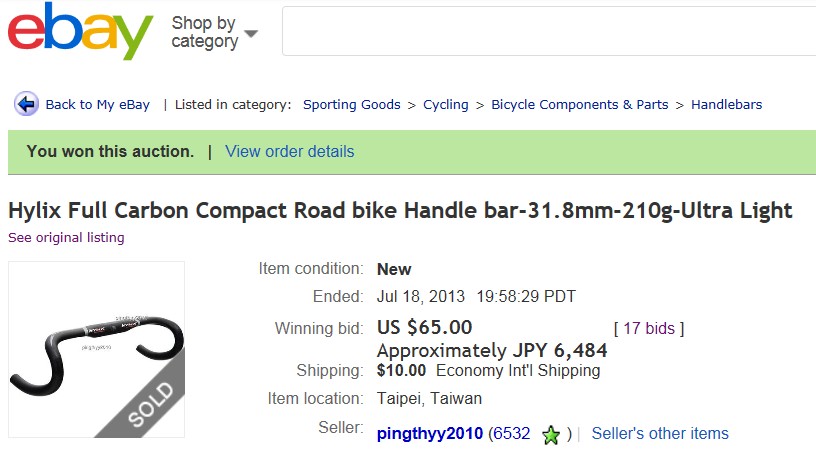This screenshot has height=454, width=816.
Task: Open the sold handlebar product thumbnail
Action: click(96, 349)
